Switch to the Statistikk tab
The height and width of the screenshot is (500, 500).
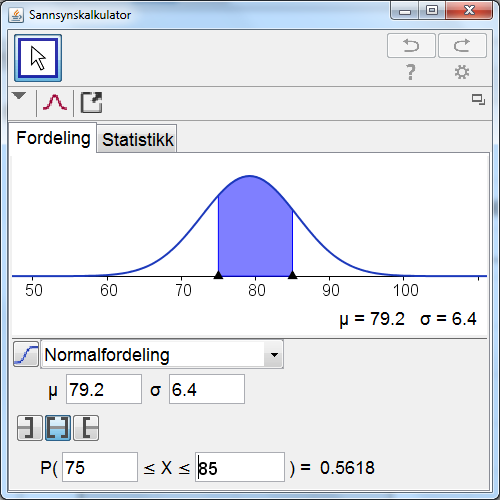pos(137,139)
